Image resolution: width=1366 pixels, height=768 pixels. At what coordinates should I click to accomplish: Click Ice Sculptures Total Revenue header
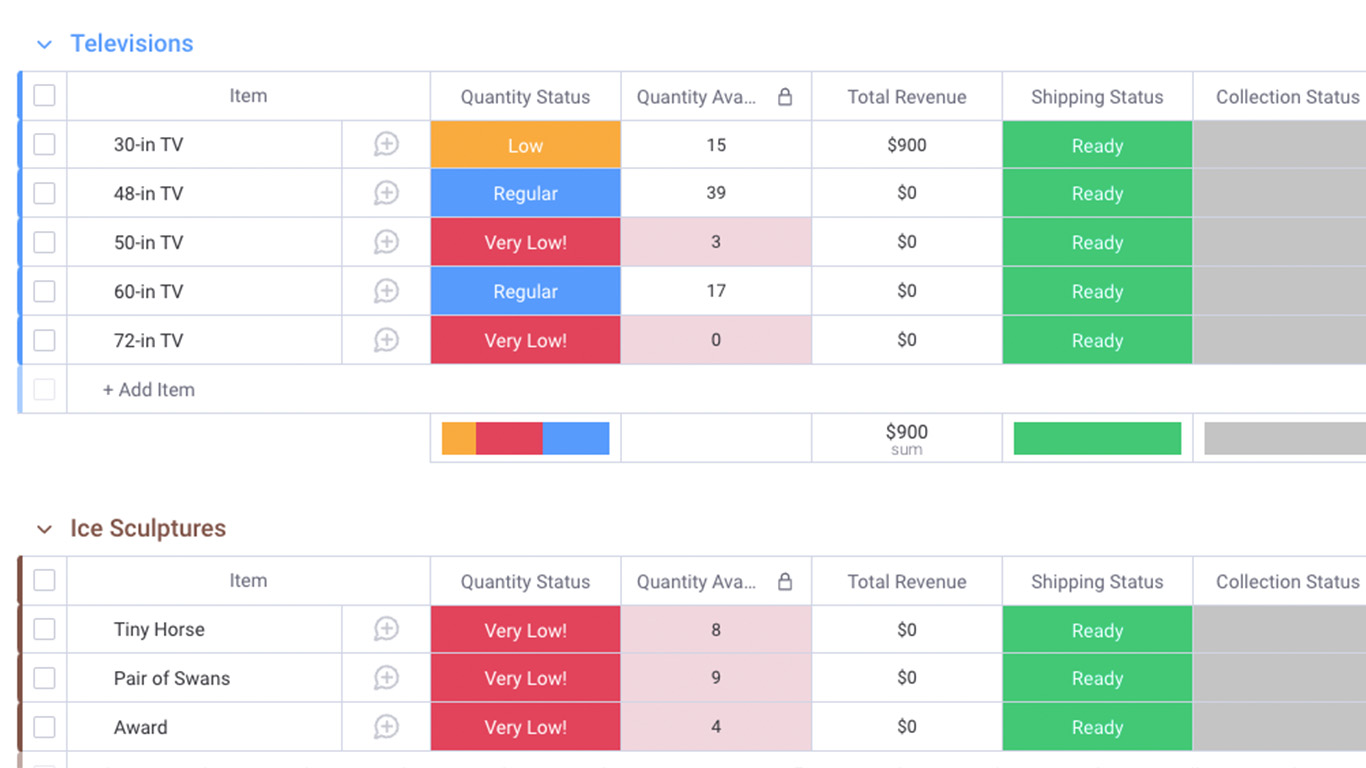pos(907,582)
